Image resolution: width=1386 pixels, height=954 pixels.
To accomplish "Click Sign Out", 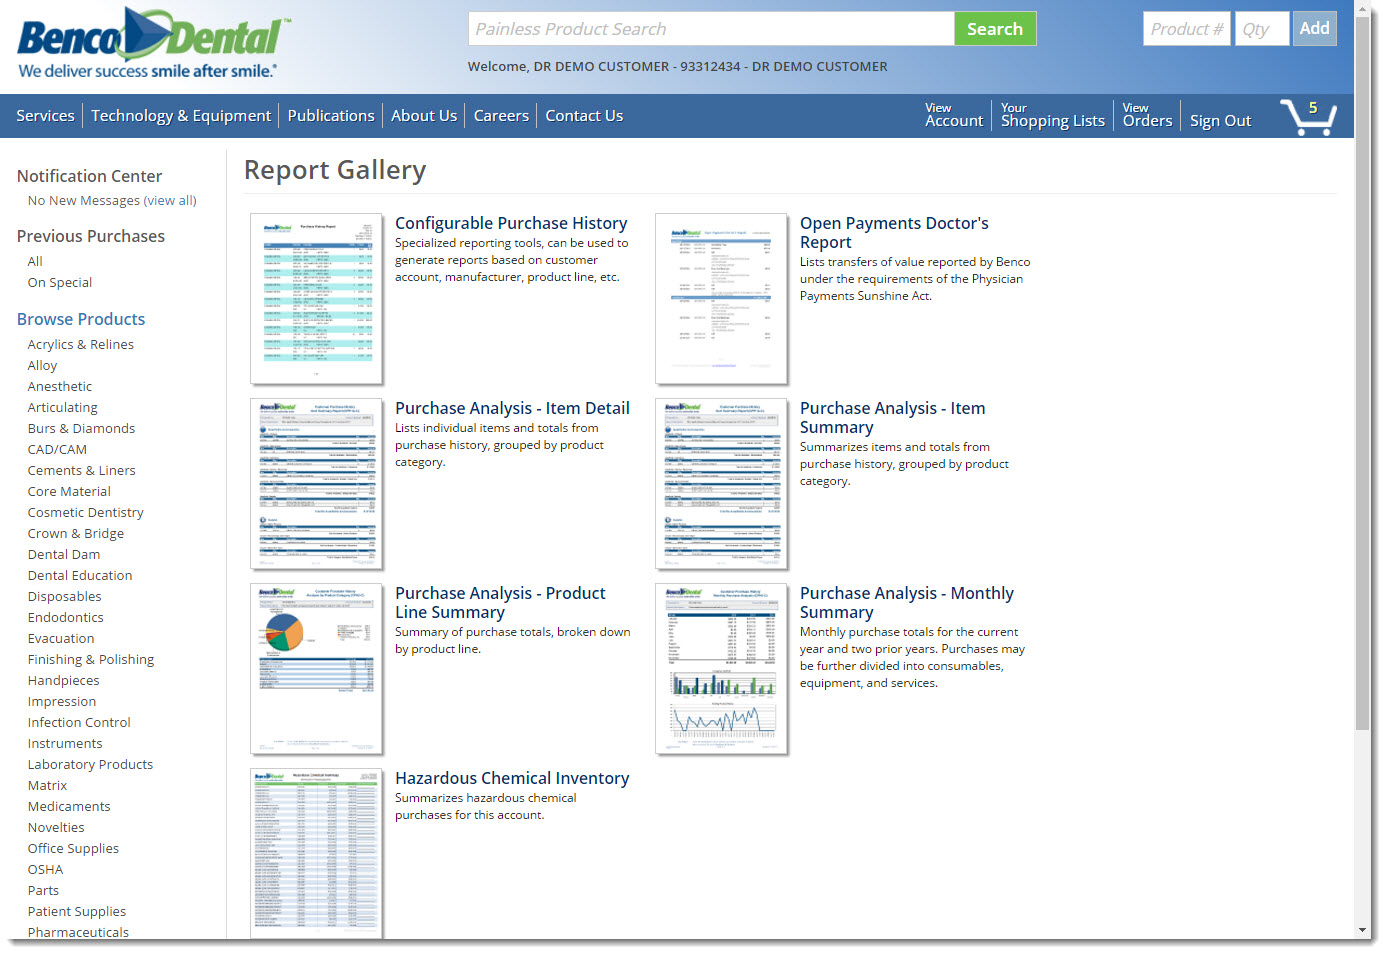I will [x=1220, y=121].
